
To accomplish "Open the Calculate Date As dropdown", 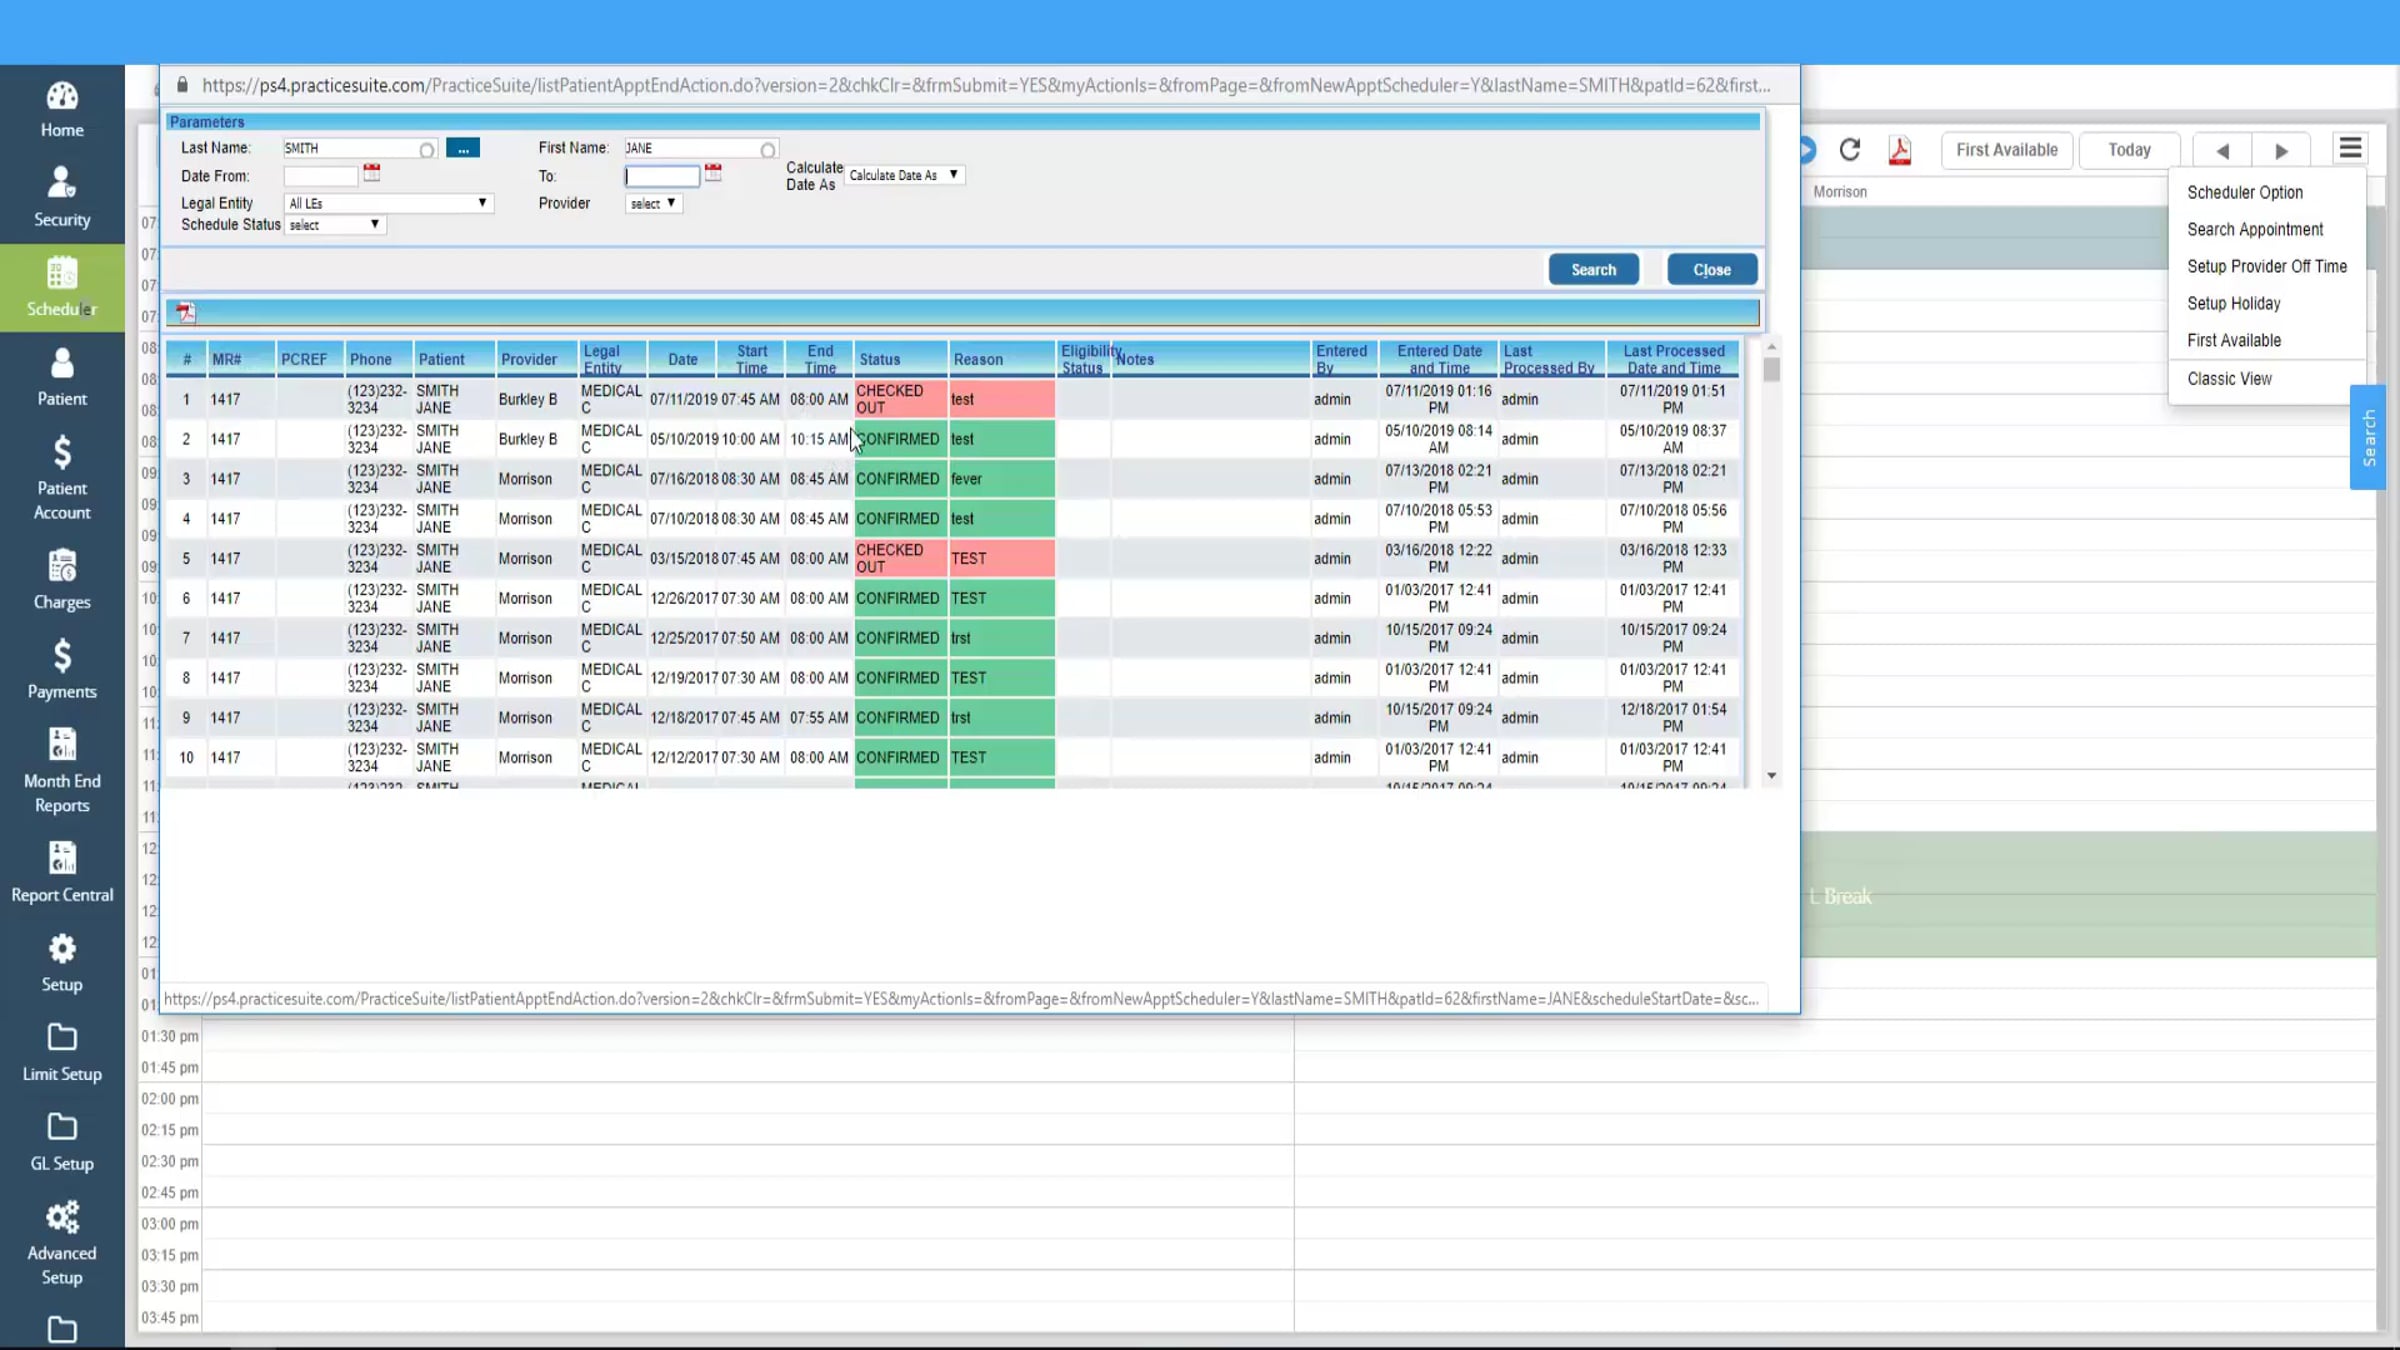I will coord(904,175).
